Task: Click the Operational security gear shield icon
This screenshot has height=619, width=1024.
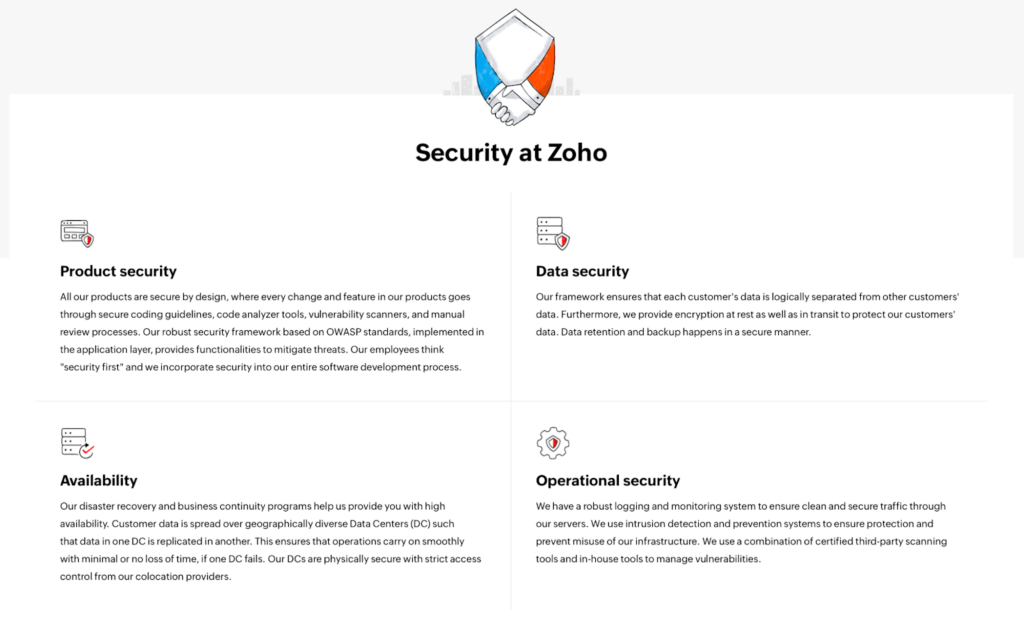Action: click(553, 442)
